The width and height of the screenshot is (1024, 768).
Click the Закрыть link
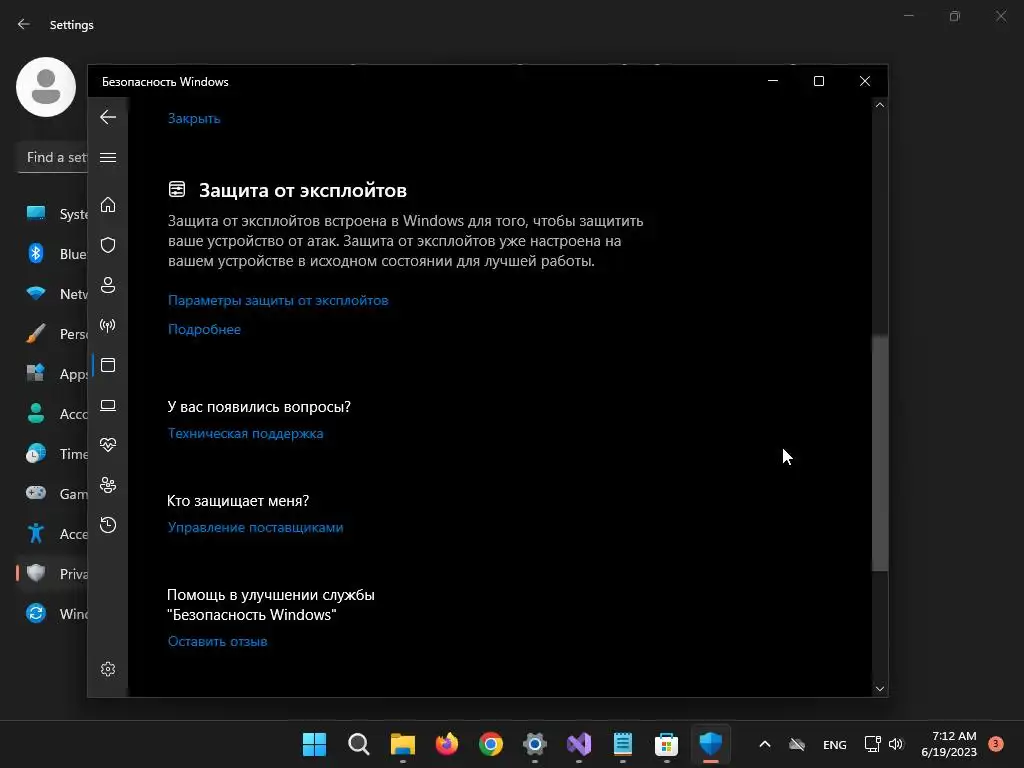pos(194,118)
